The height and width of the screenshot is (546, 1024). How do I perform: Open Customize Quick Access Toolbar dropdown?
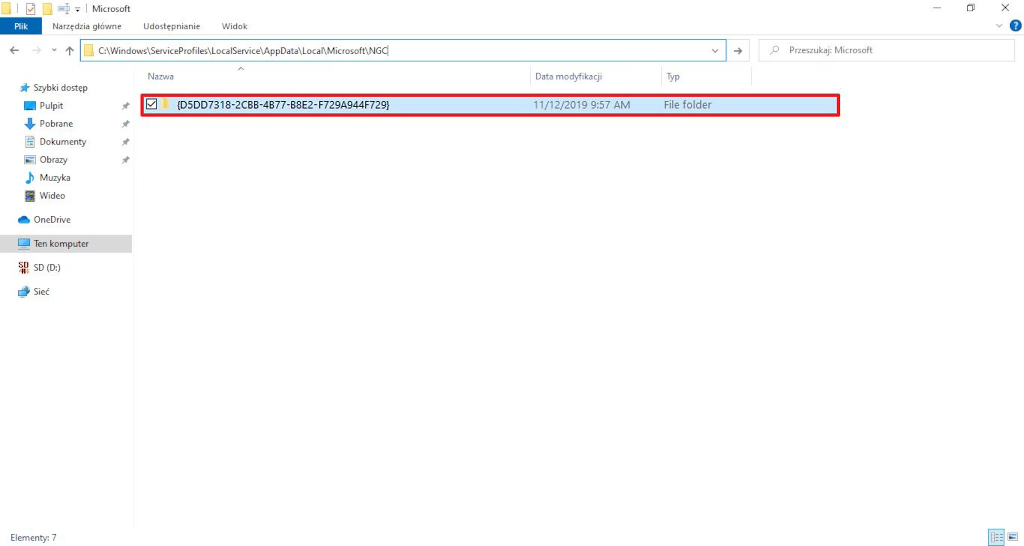(x=77, y=9)
